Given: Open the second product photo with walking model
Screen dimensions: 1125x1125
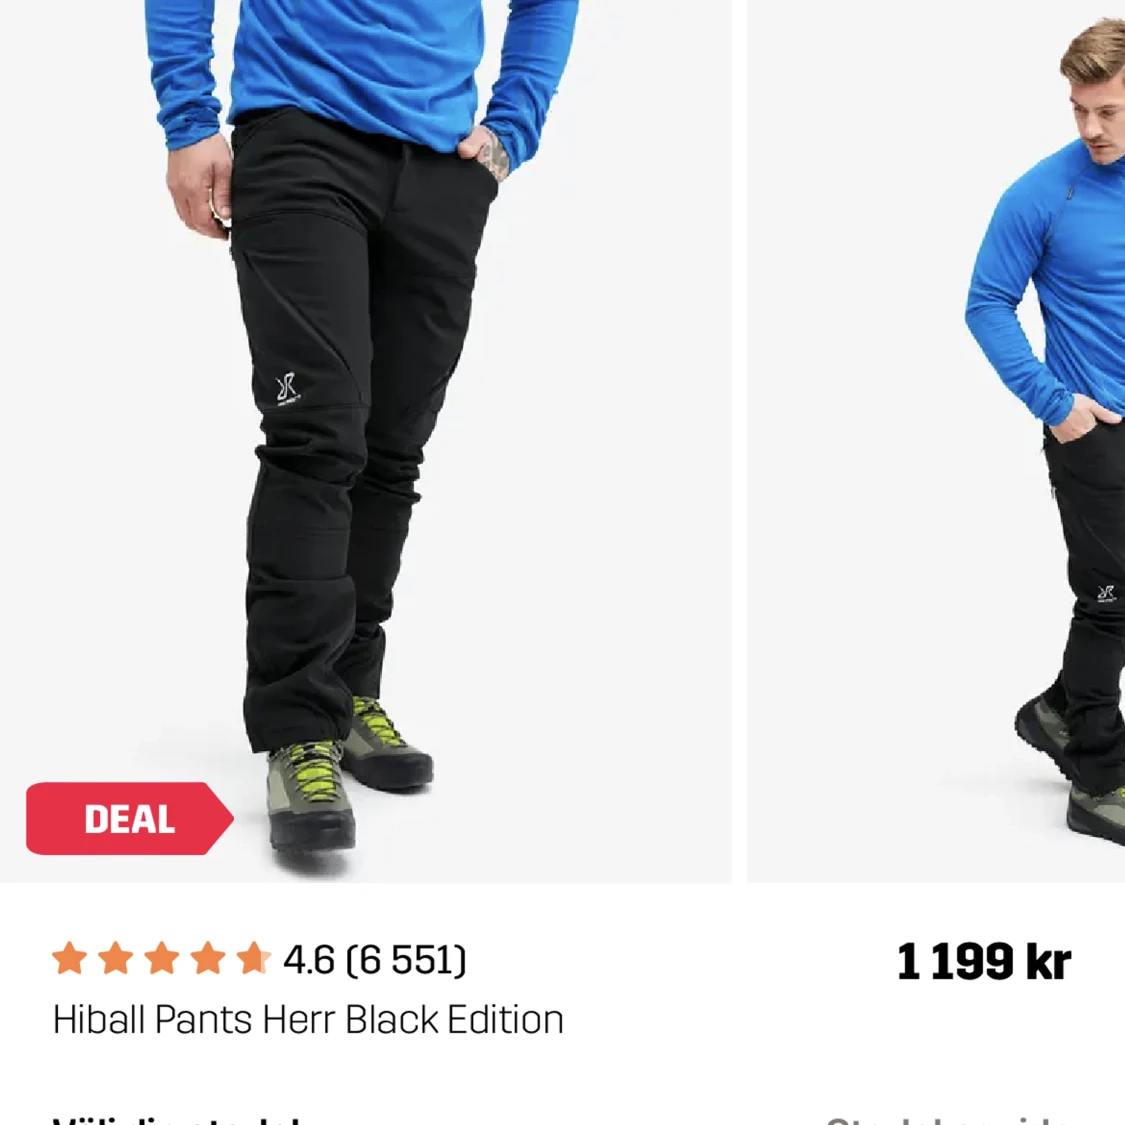Looking at the screenshot, I should [x=936, y=441].
